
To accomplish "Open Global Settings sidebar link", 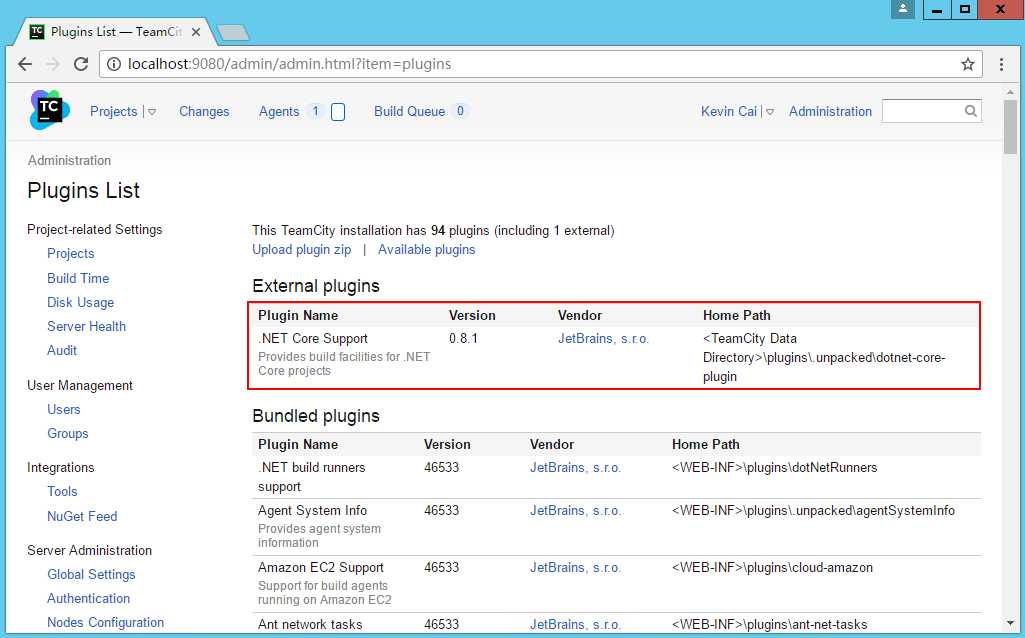I will [x=91, y=575].
